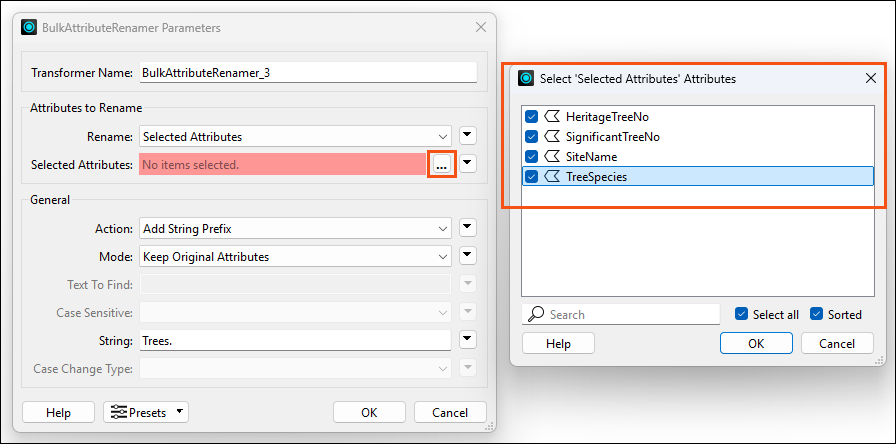The width and height of the screenshot is (896, 444).
Task: Open the Selected Attributes ellipsis picker
Action: (x=441, y=165)
